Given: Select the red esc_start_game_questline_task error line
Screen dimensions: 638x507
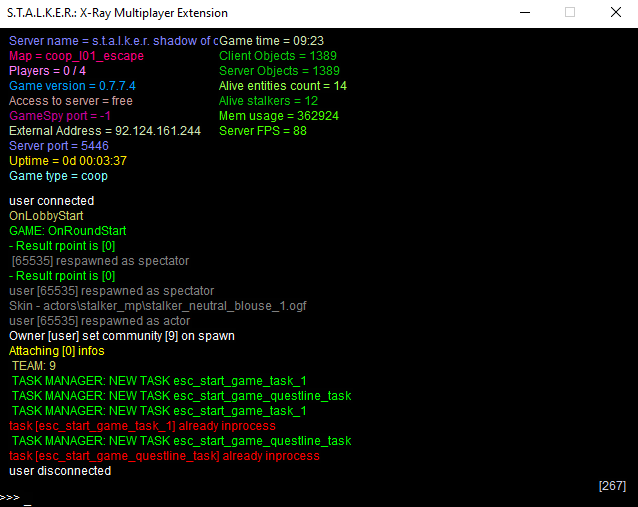Looking at the screenshot, I should [x=164, y=456].
